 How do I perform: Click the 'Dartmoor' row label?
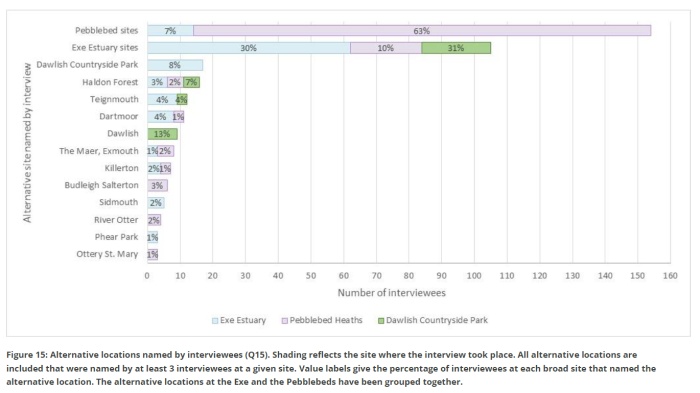tap(119, 117)
